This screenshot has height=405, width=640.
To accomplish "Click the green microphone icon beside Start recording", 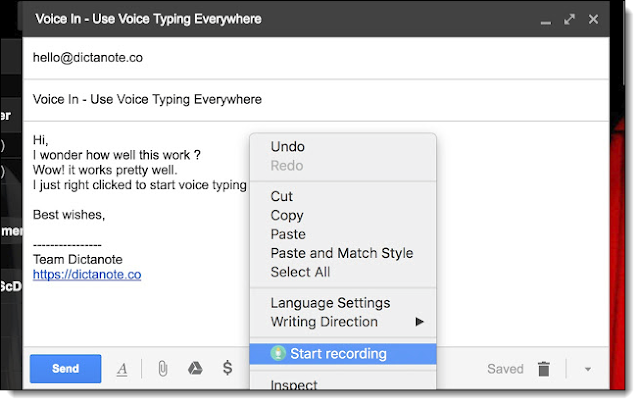I will click(281, 353).
